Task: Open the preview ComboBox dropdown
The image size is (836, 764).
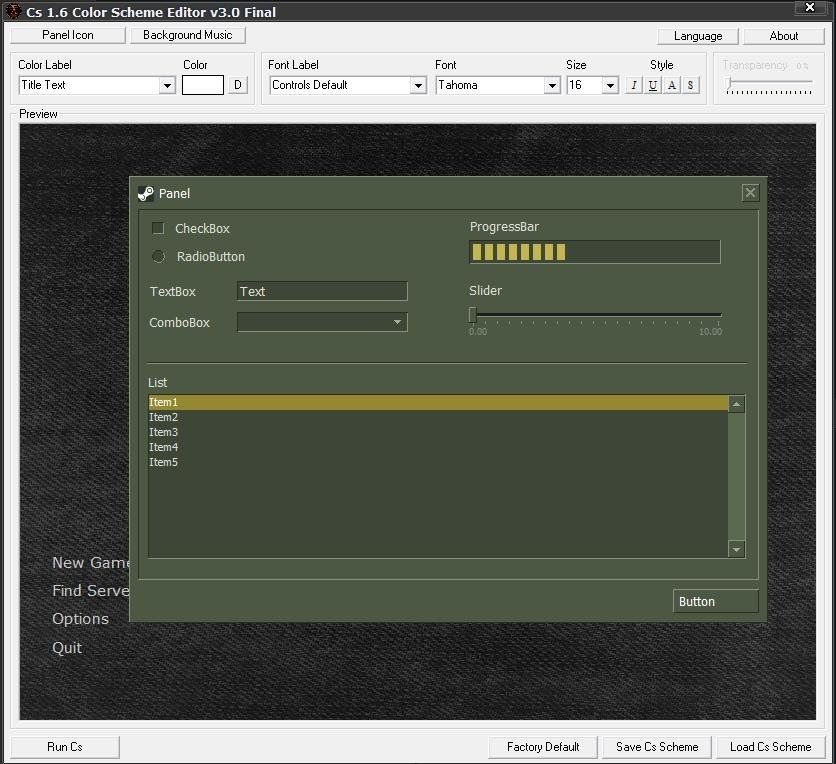Action: 397,322
